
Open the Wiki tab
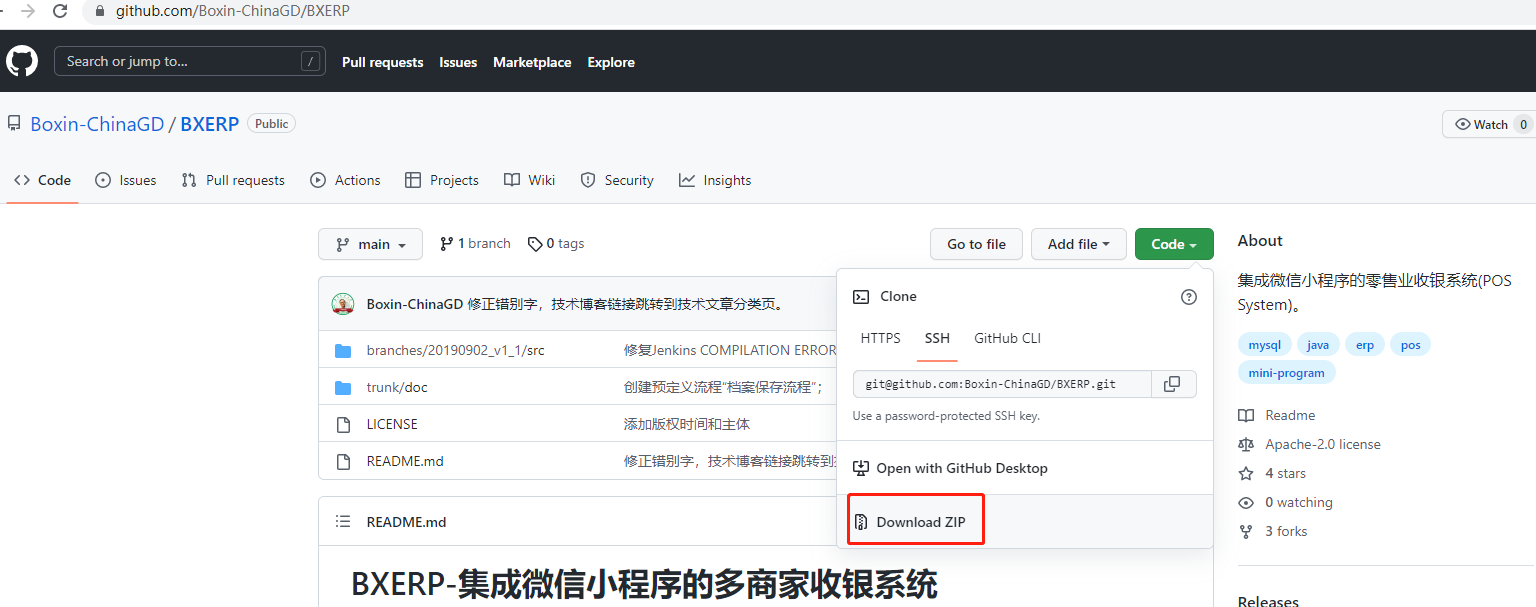[x=530, y=180]
